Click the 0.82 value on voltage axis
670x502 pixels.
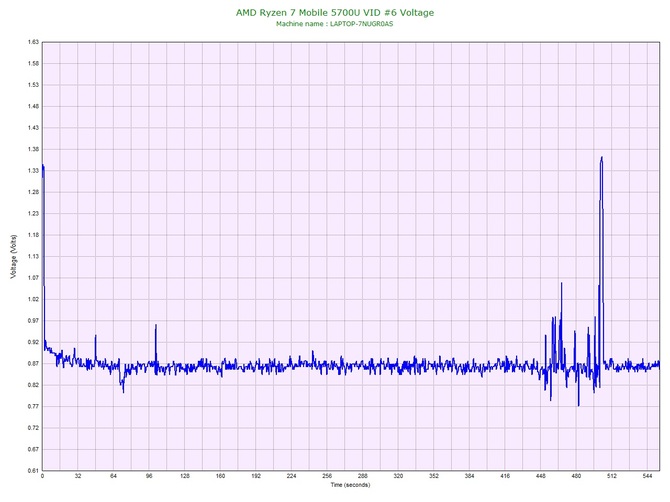pos(33,385)
